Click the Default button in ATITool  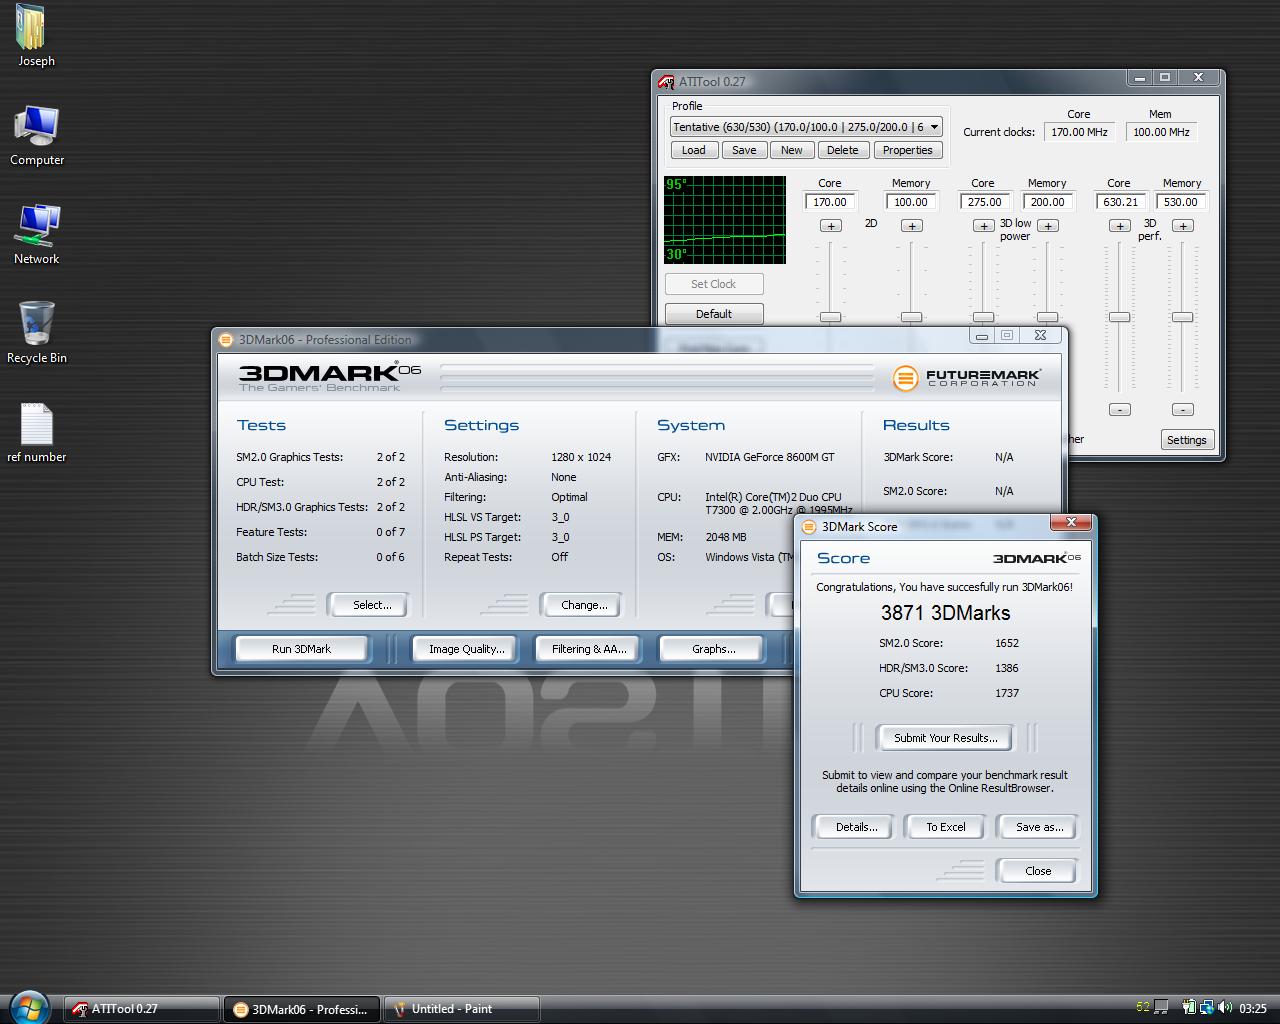point(714,314)
